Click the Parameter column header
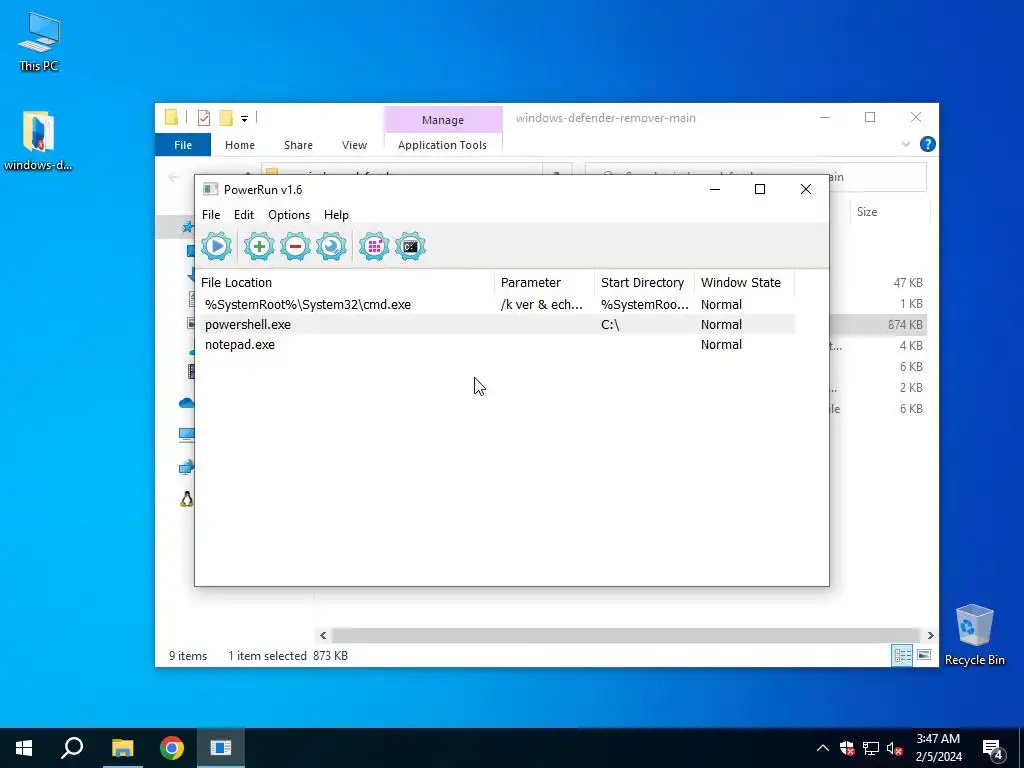The image size is (1024, 768). coord(545,283)
